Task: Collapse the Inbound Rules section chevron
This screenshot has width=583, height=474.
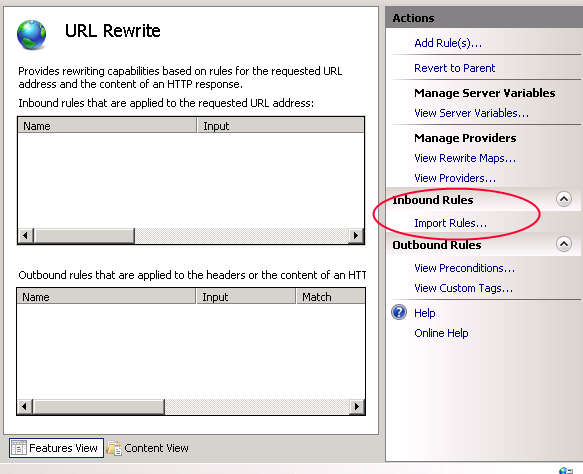Action: coord(564,199)
